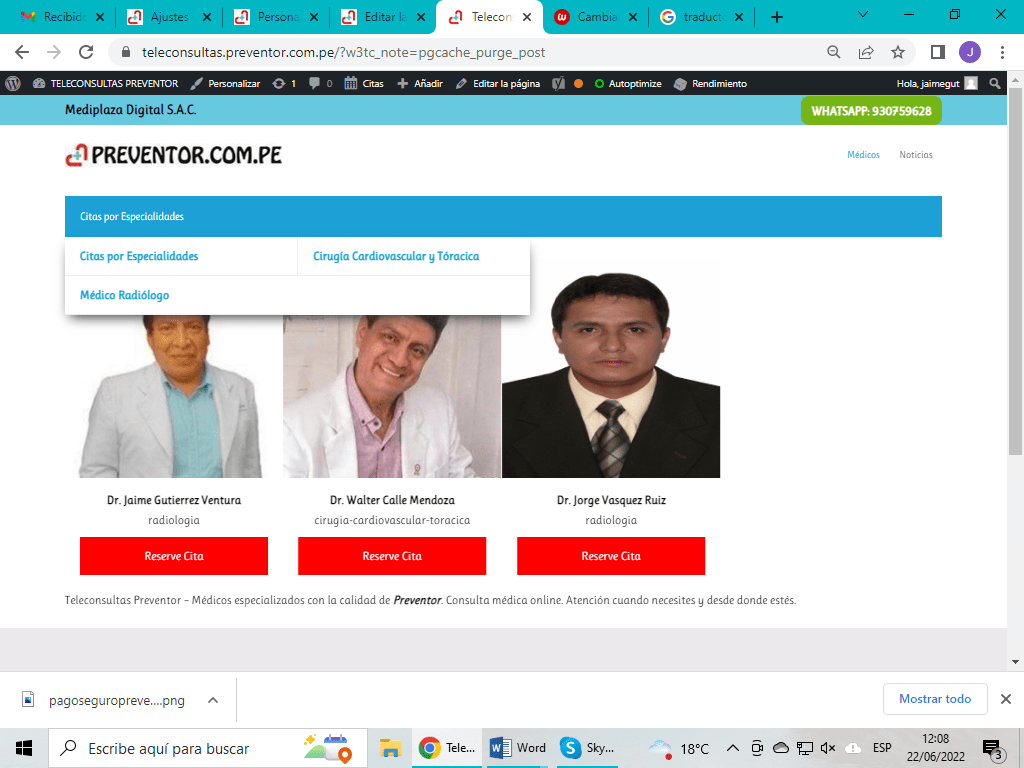This screenshot has width=1024, height=768.
Task: Open the WordPress logo menu
Action: [x=13, y=84]
